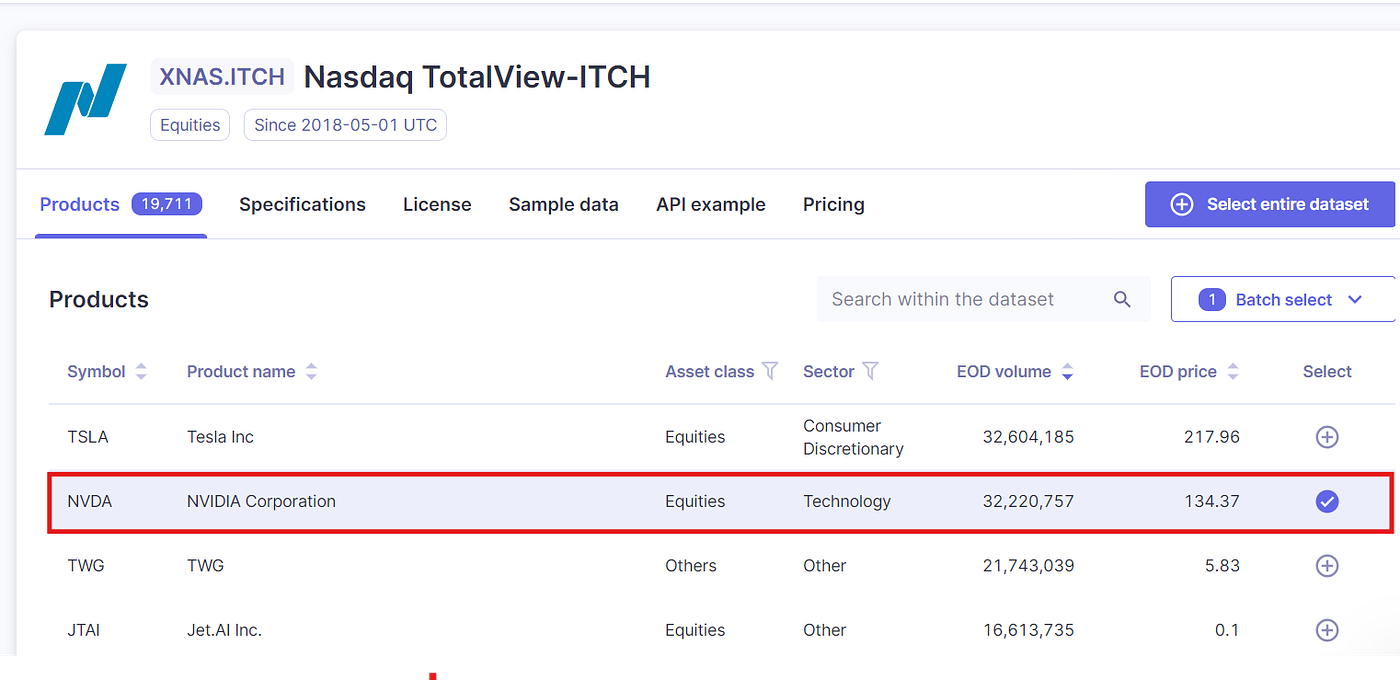Screen dimensions: 1400x681
Task: Click the Equities tag under the title
Action: click(x=190, y=125)
